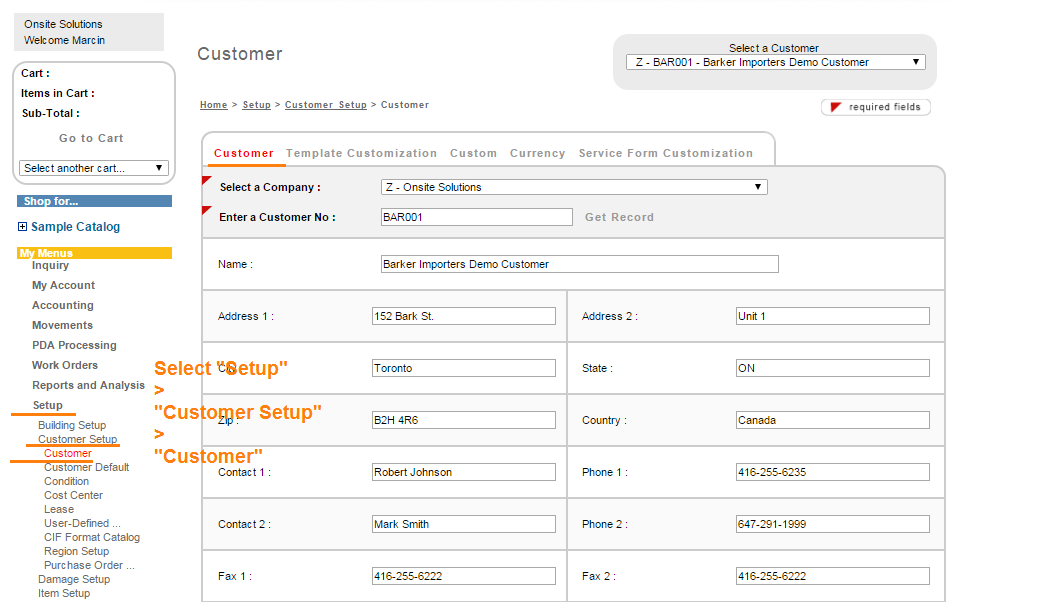Image resolution: width=1049 pixels, height=602 pixels.
Task: Switch to Service Form Customization tab
Action: 665,153
